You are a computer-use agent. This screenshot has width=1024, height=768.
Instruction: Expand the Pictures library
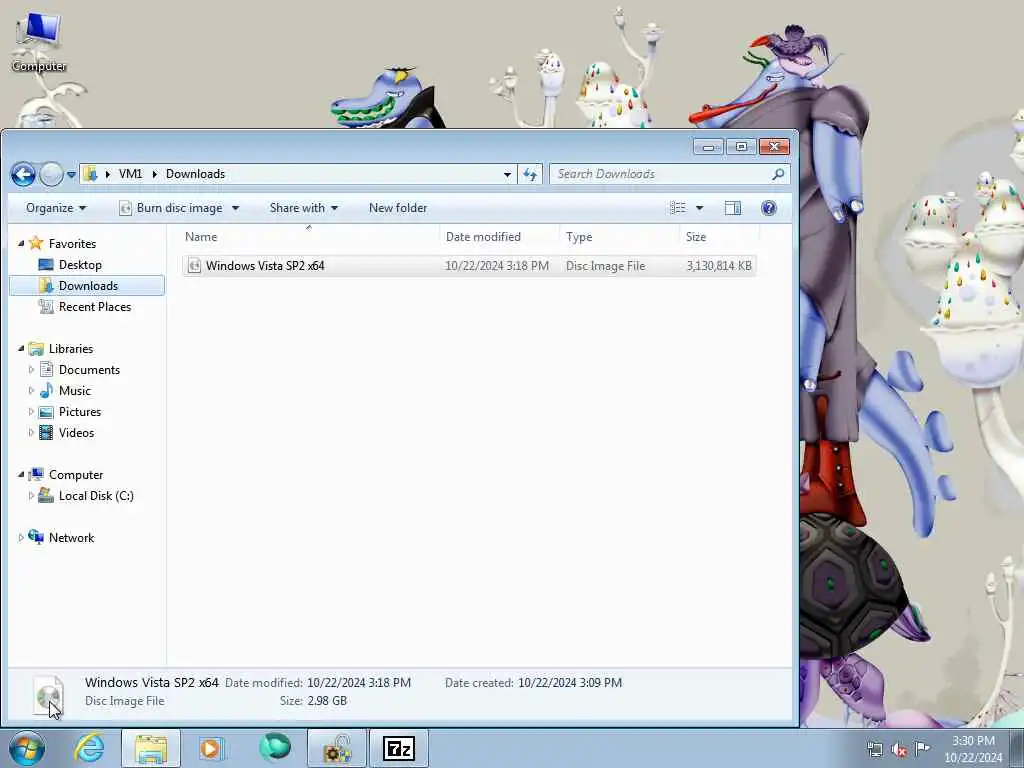31,411
